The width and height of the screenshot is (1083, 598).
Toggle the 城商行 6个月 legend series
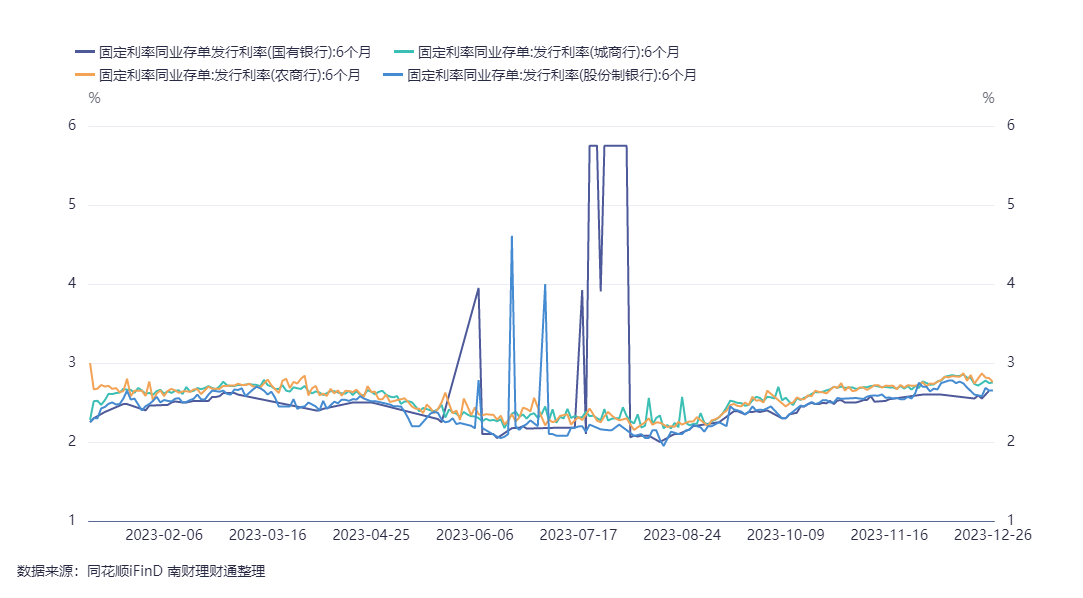(549, 52)
